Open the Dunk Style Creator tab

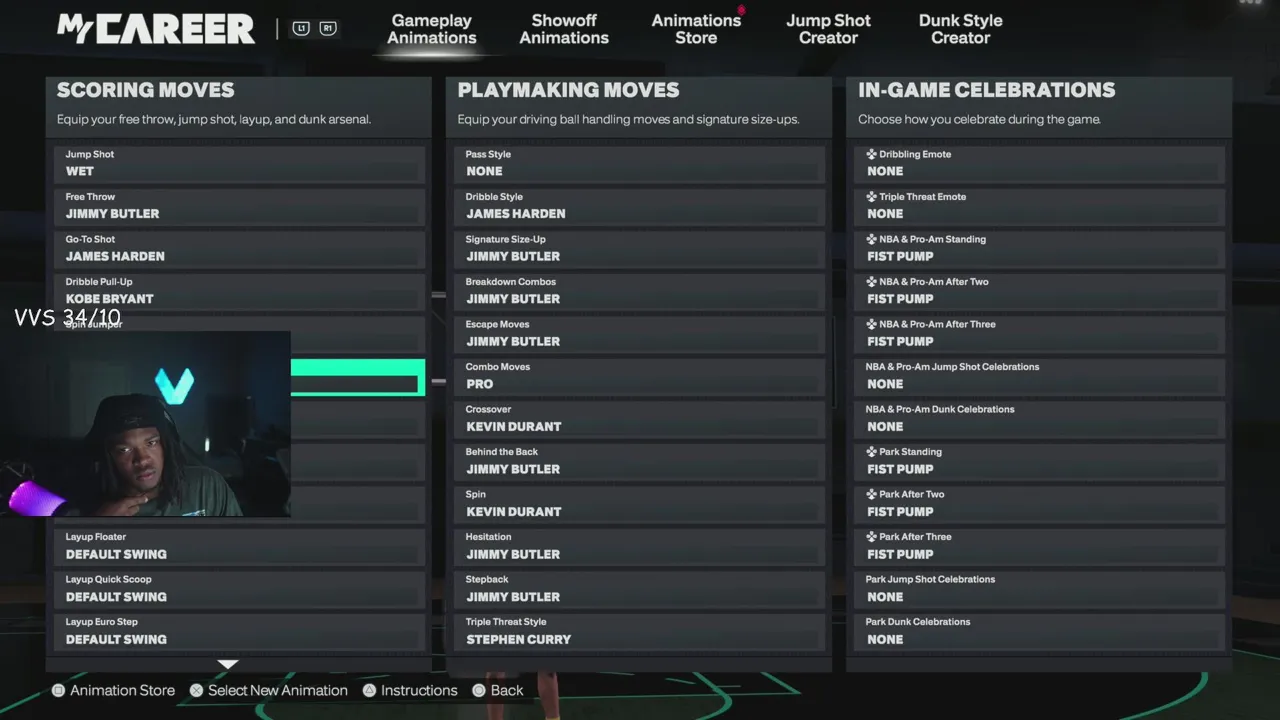tap(961, 29)
